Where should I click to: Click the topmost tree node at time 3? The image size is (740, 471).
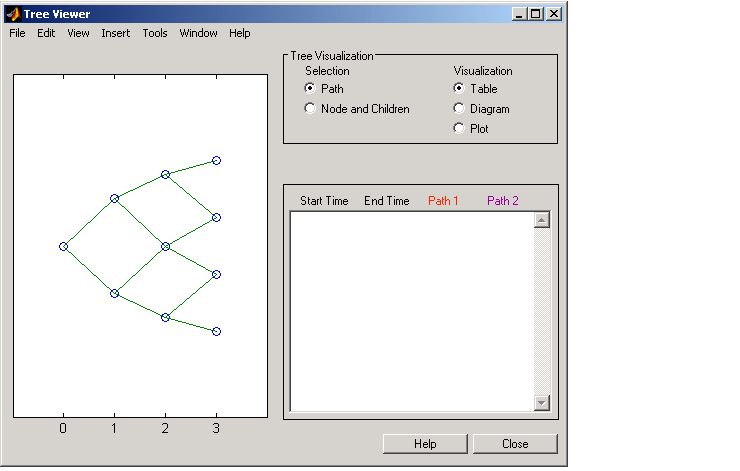[216, 160]
